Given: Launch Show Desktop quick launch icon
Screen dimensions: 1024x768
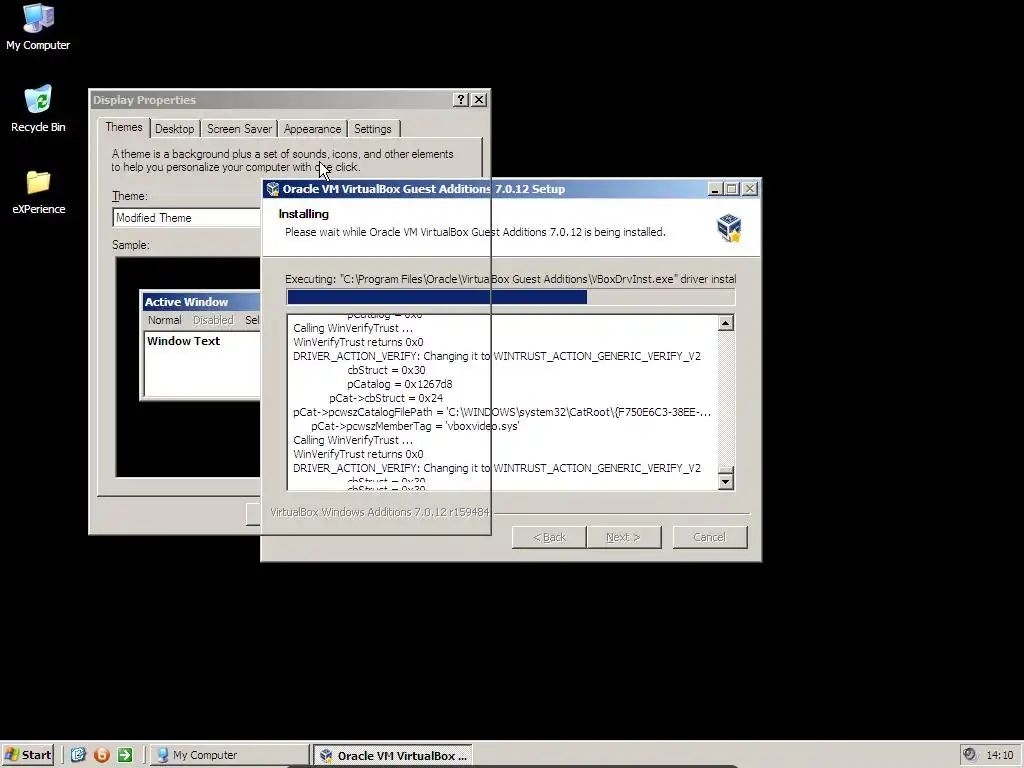Looking at the screenshot, I should coord(78,755).
